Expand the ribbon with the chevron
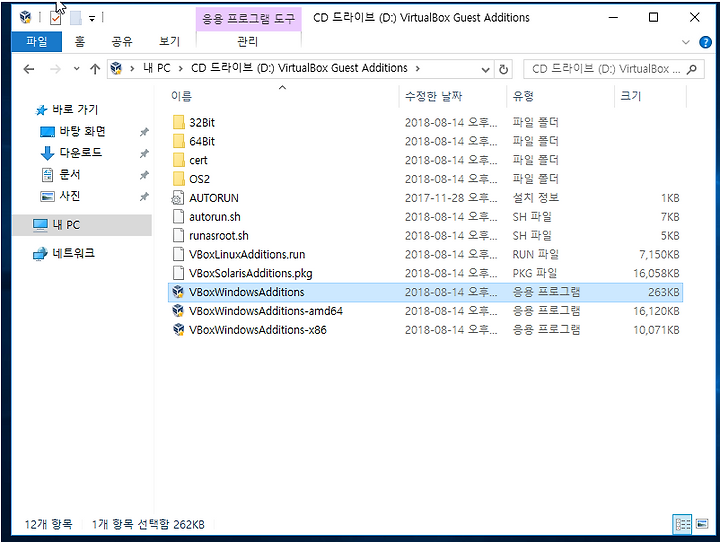This screenshot has width=720, height=542. [686, 42]
